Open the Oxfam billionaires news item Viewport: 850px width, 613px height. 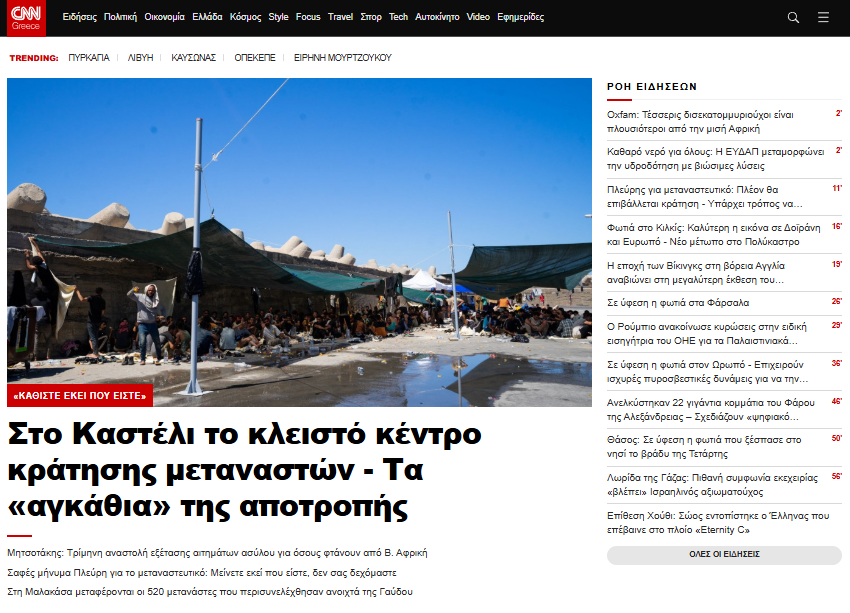700,121
